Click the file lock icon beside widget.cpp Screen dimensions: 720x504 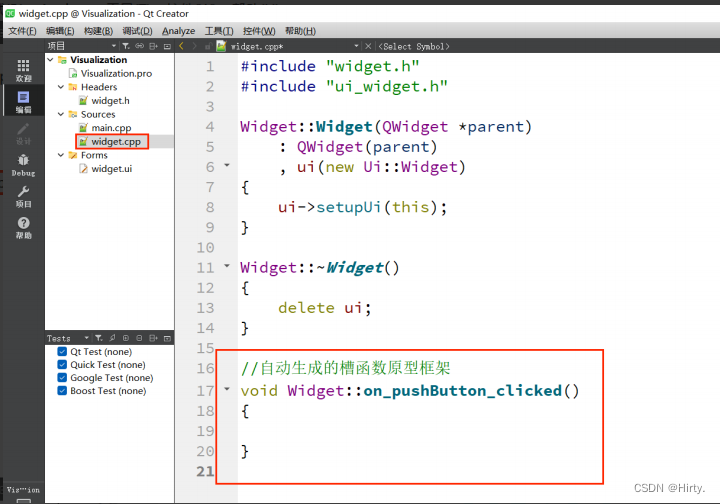point(208,46)
